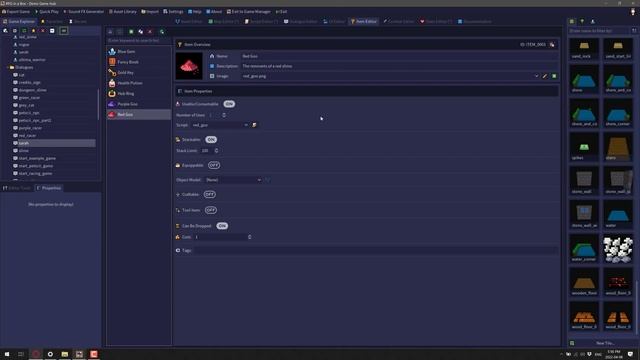This screenshot has height=360, width=640.
Task: Enable the Equippable switch
Action: tap(214, 165)
